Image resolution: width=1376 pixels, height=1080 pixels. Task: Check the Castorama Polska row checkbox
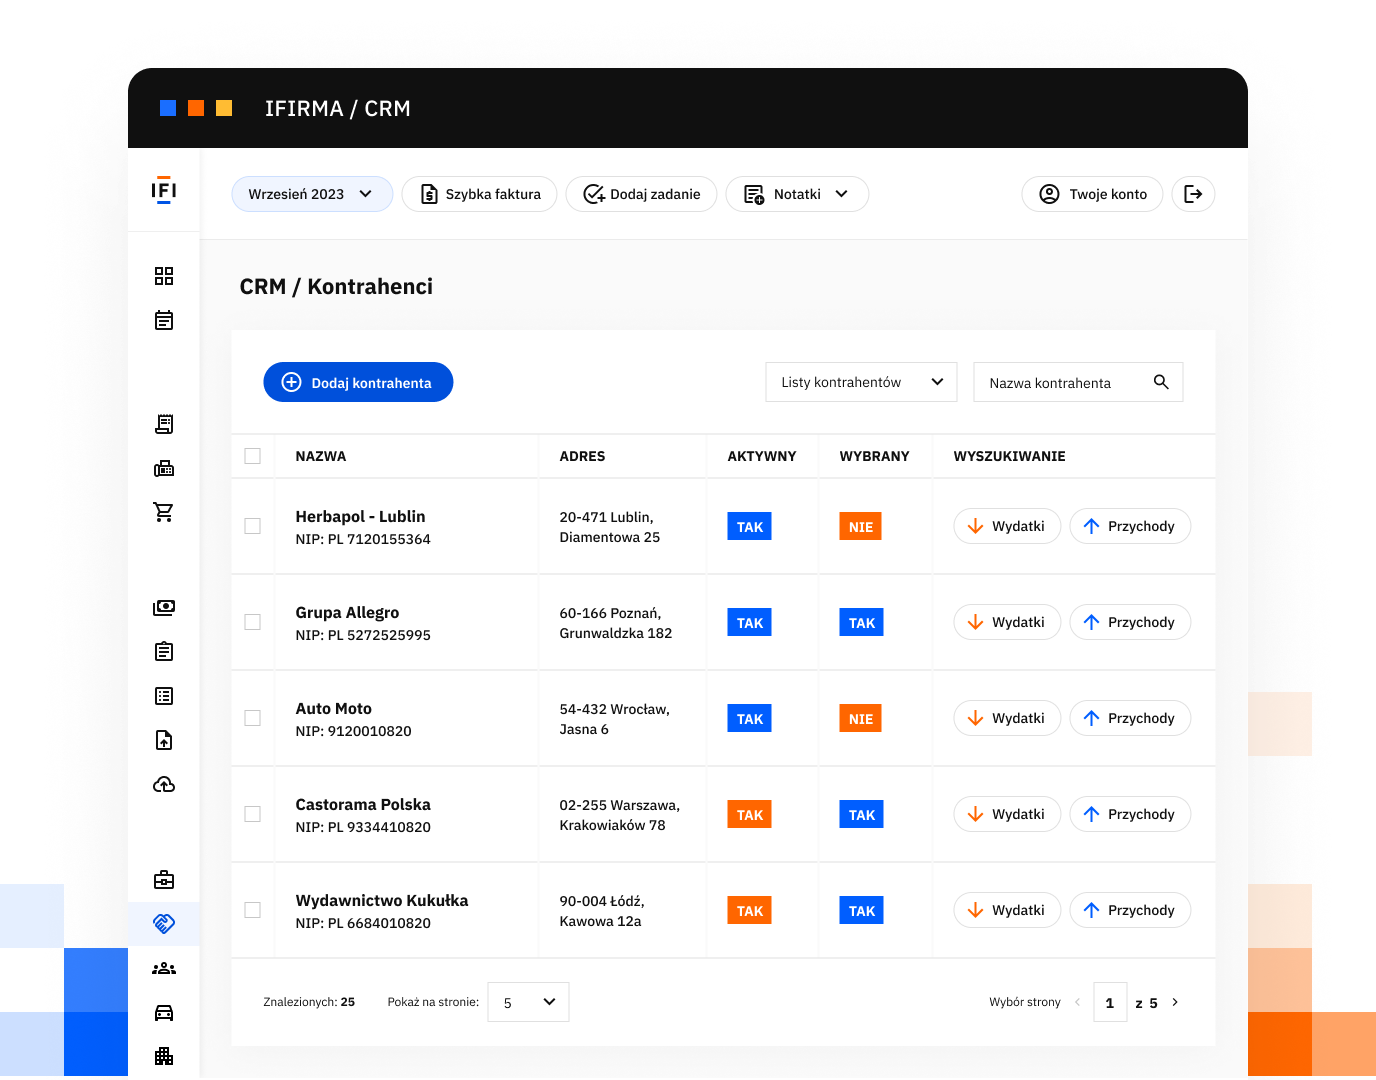[253, 814]
